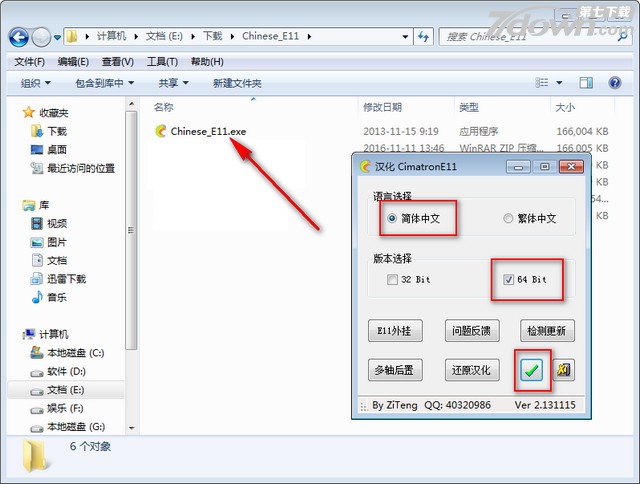Click the 多轴后置 button
This screenshot has width=640, height=484.
[395, 370]
